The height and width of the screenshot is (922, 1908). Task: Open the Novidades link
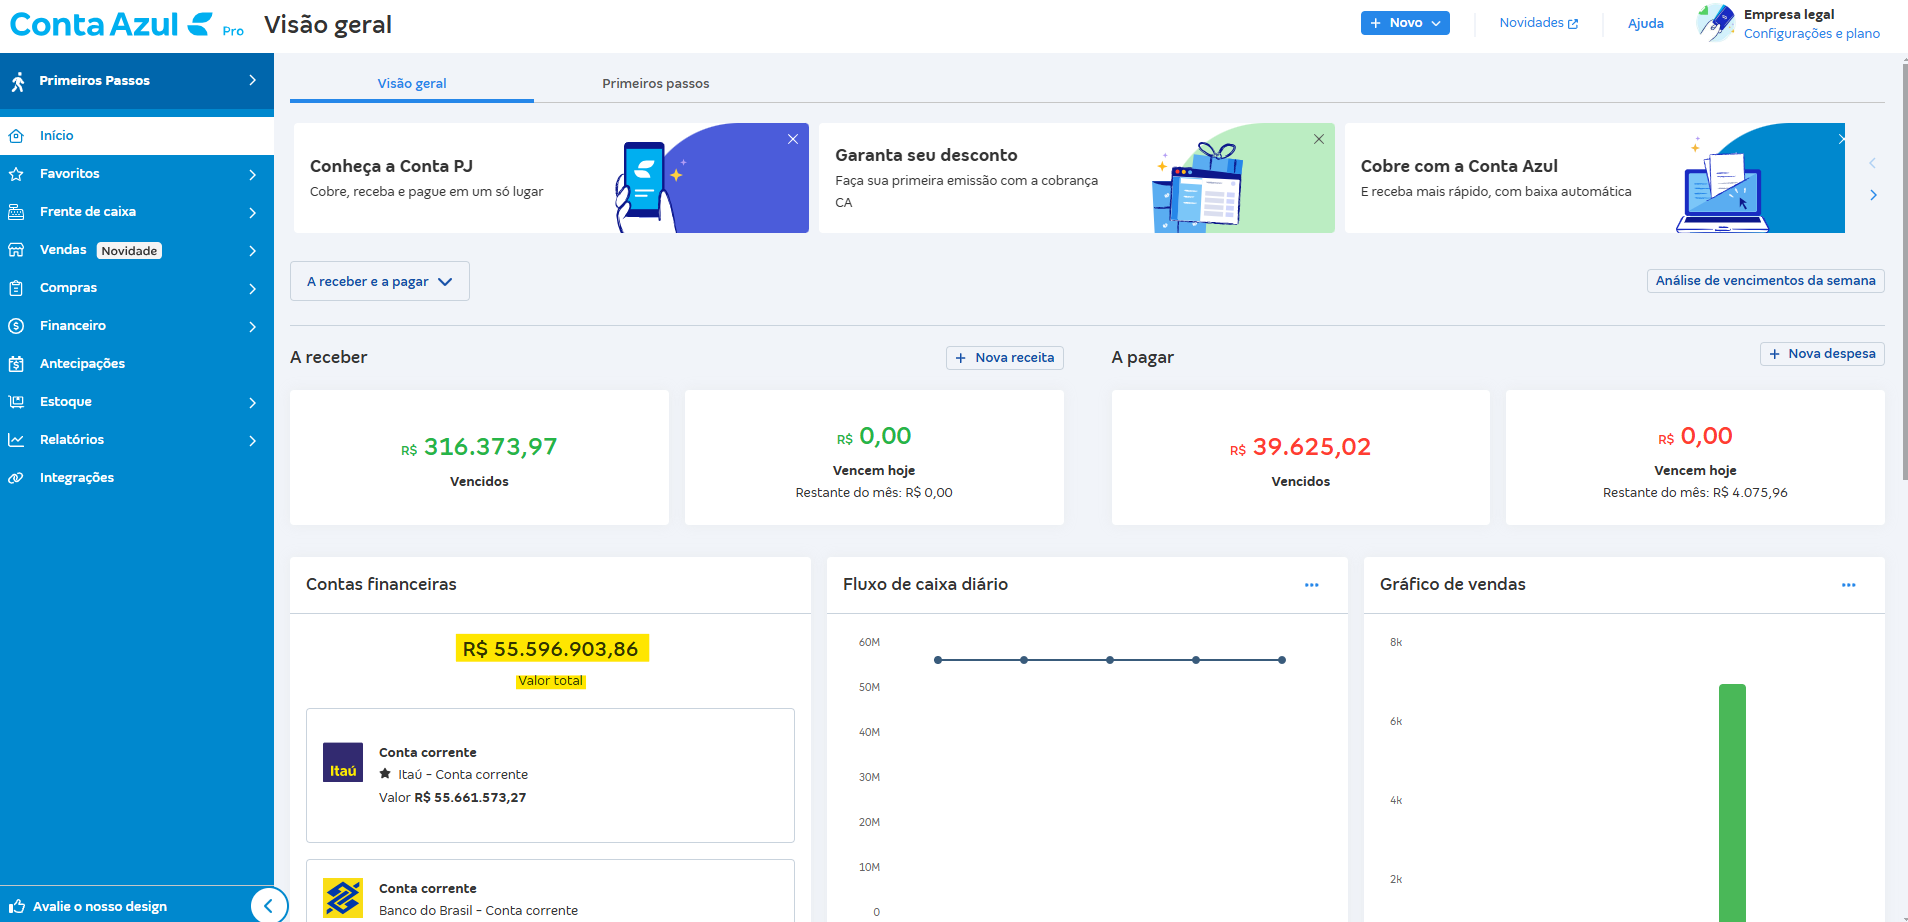tap(1539, 23)
